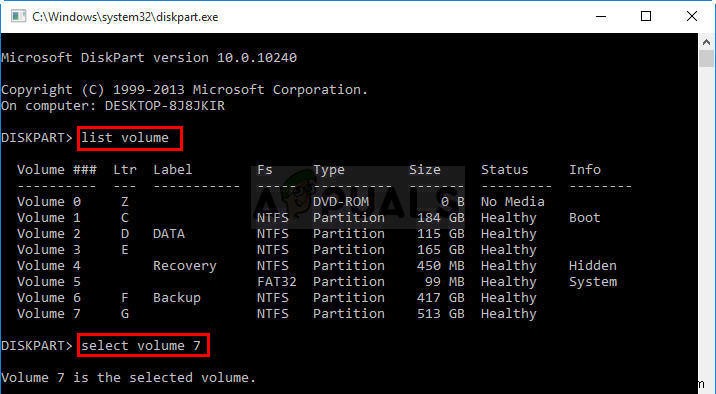Click the '165 GB' size value
The image size is (716, 394).
[x=441, y=250]
